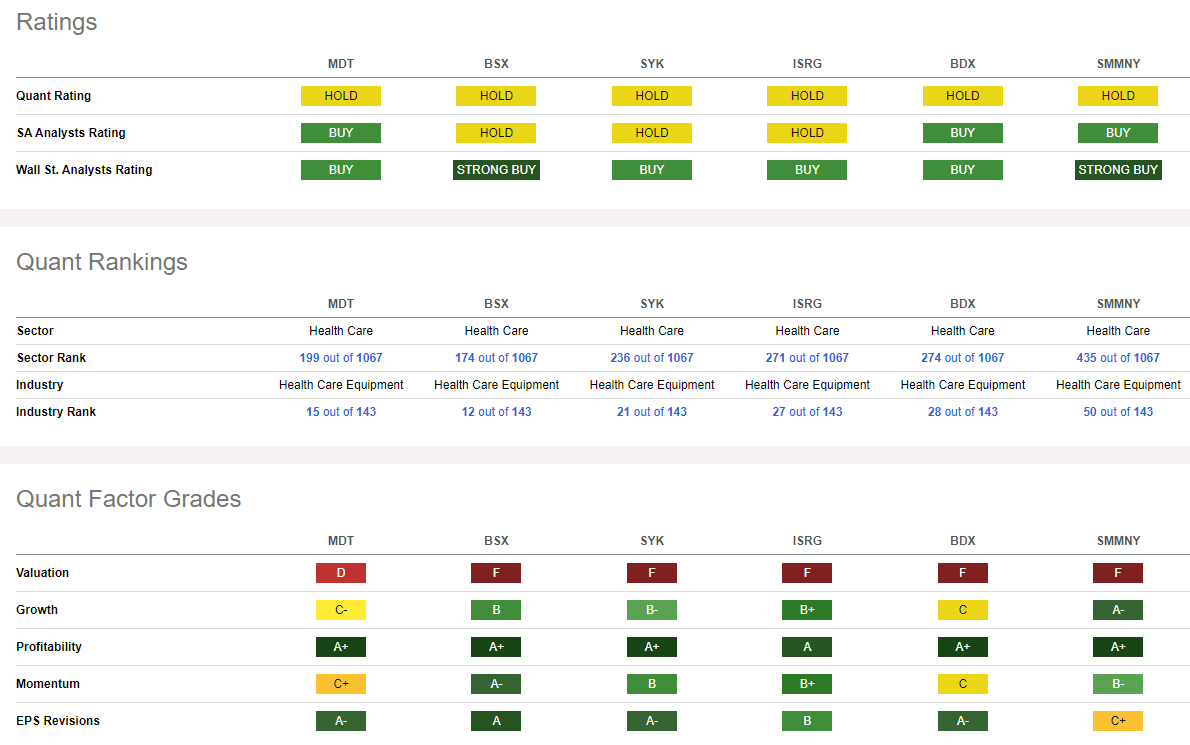This screenshot has height=745, width=1190.
Task: Click the Quant Rating row label
Action: coord(53,96)
